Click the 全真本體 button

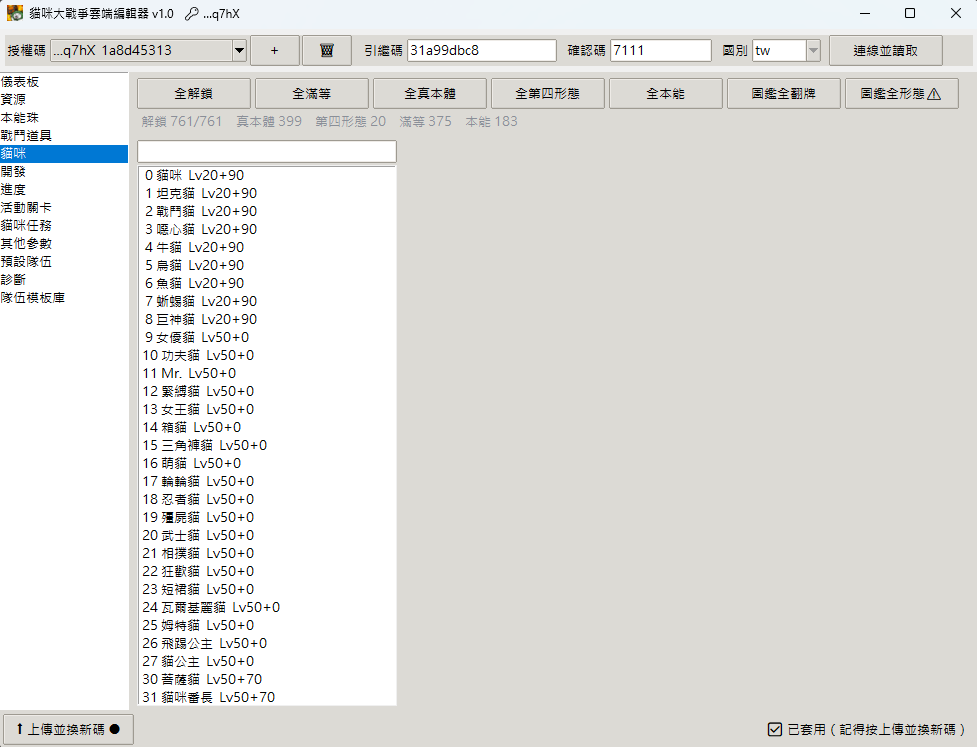pos(430,93)
